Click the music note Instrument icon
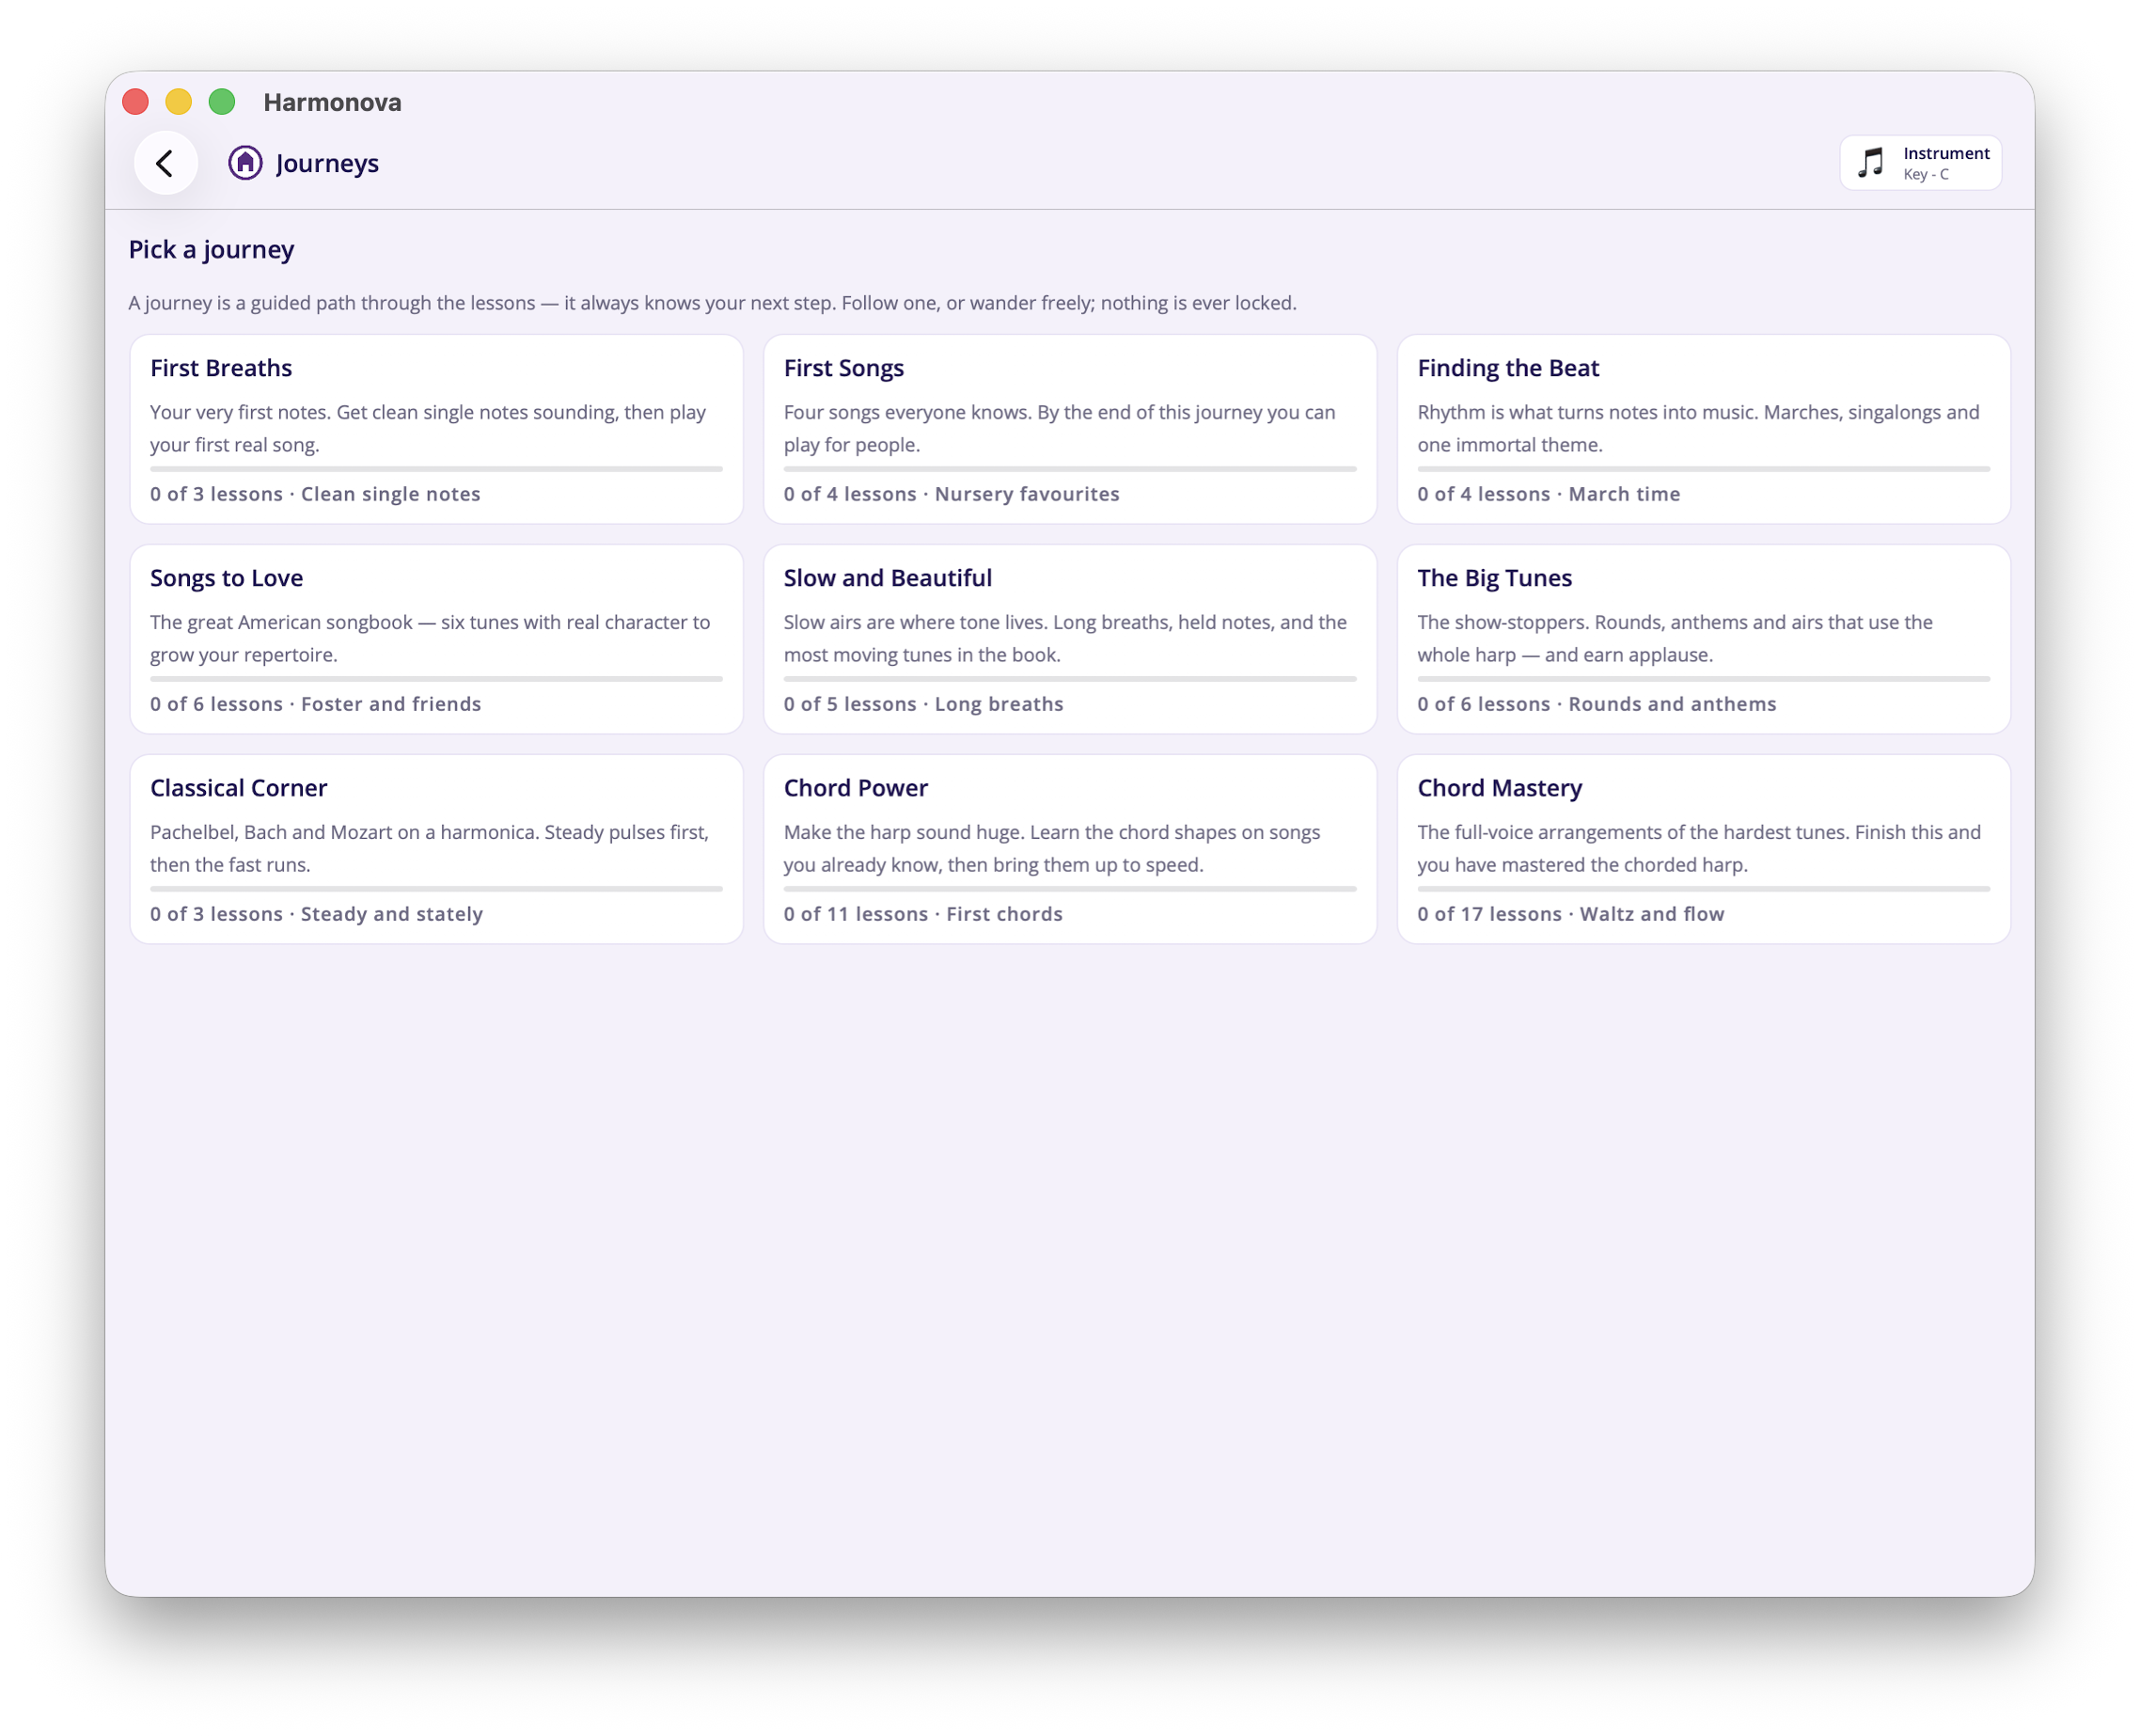 [1871, 163]
